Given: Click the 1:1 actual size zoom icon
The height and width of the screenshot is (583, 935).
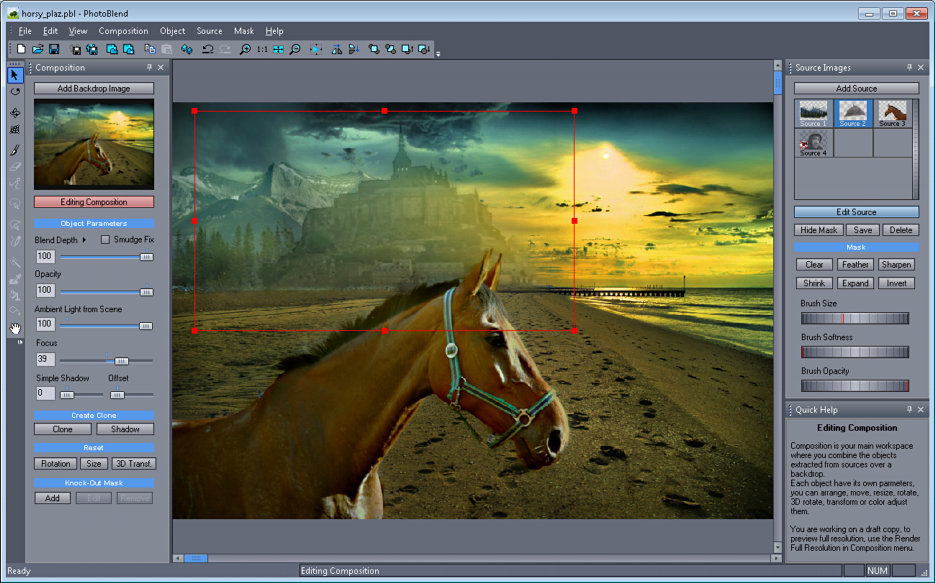Looking at the screenshot, I should click(261, 49).
